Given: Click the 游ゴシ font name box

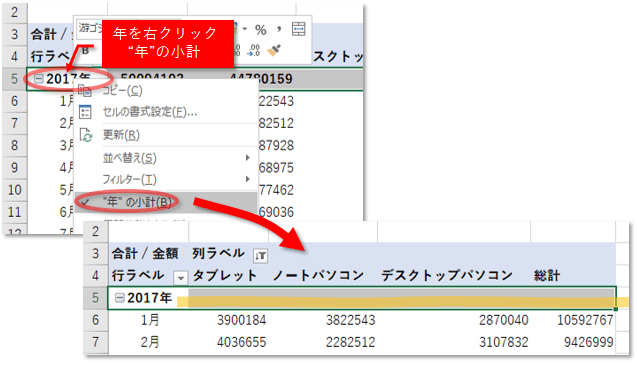Looking at the screenshot, I should point(90,28).
